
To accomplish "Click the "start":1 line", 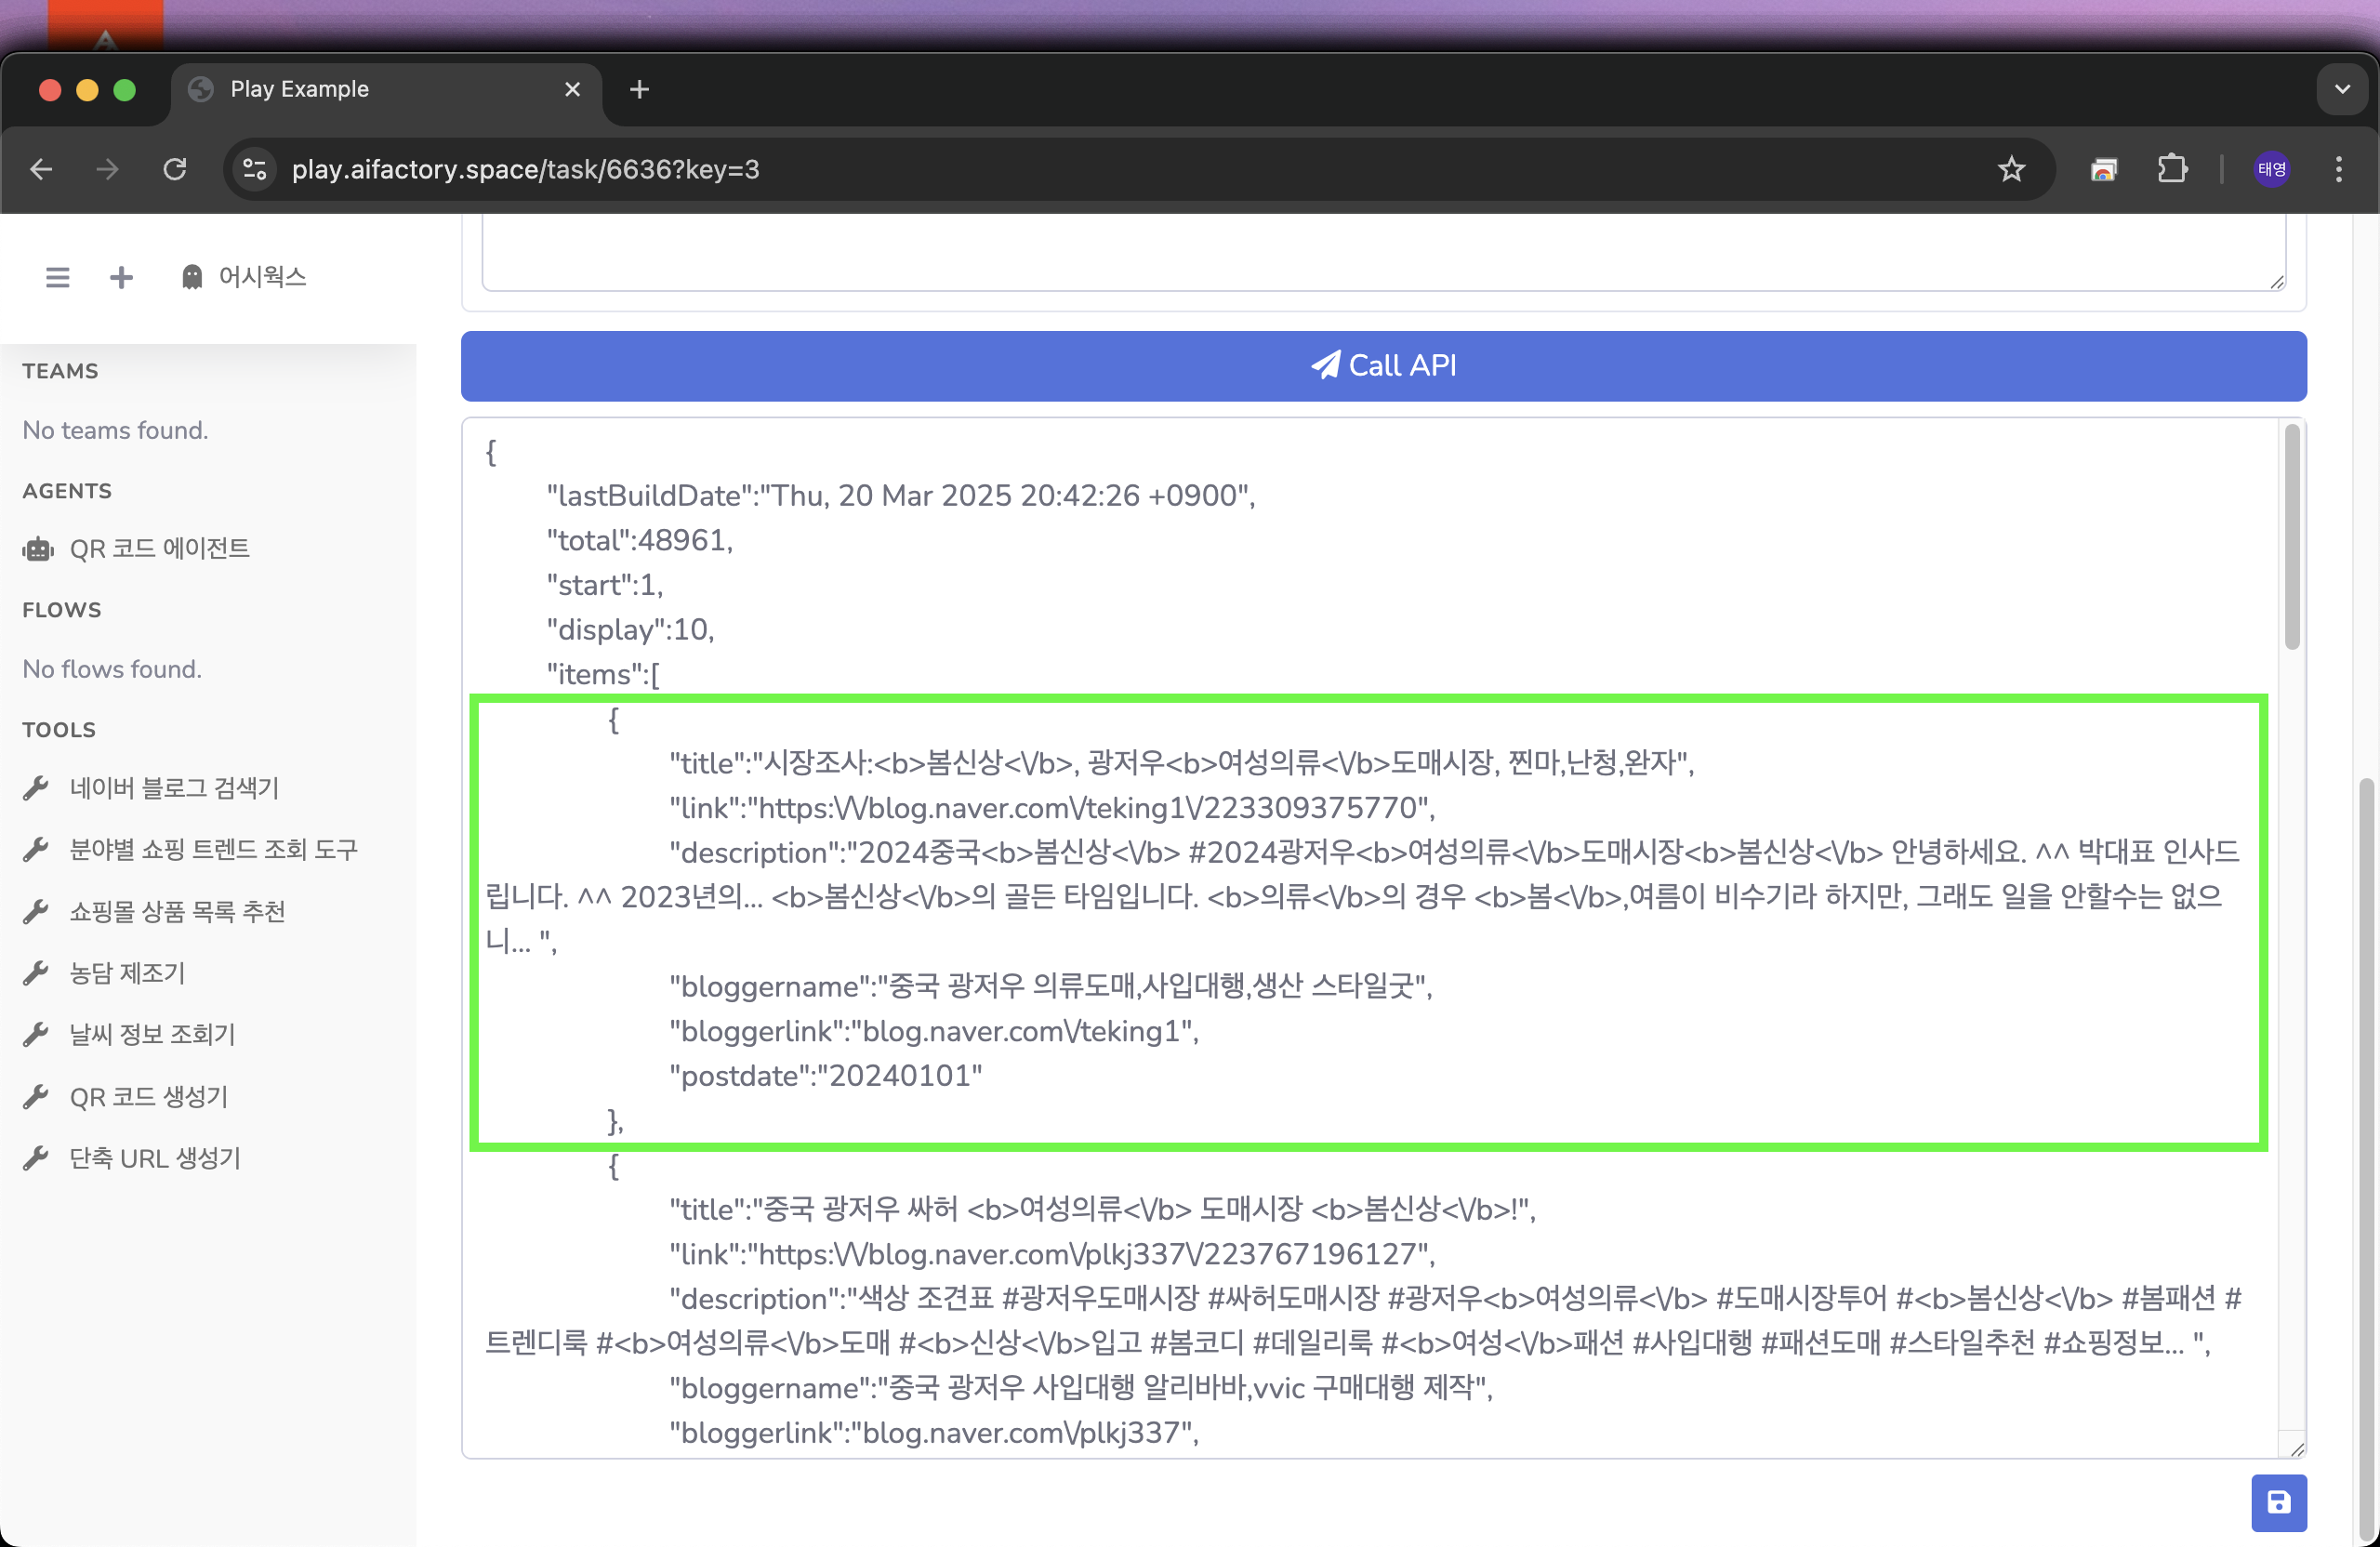I will (604, 585).
